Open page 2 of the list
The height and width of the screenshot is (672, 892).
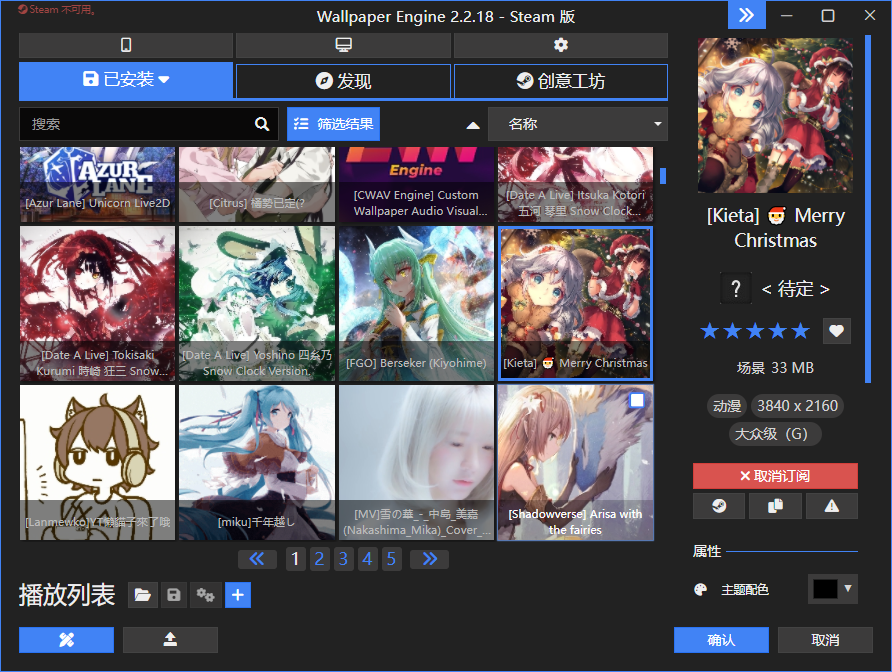tap(320, 559)
